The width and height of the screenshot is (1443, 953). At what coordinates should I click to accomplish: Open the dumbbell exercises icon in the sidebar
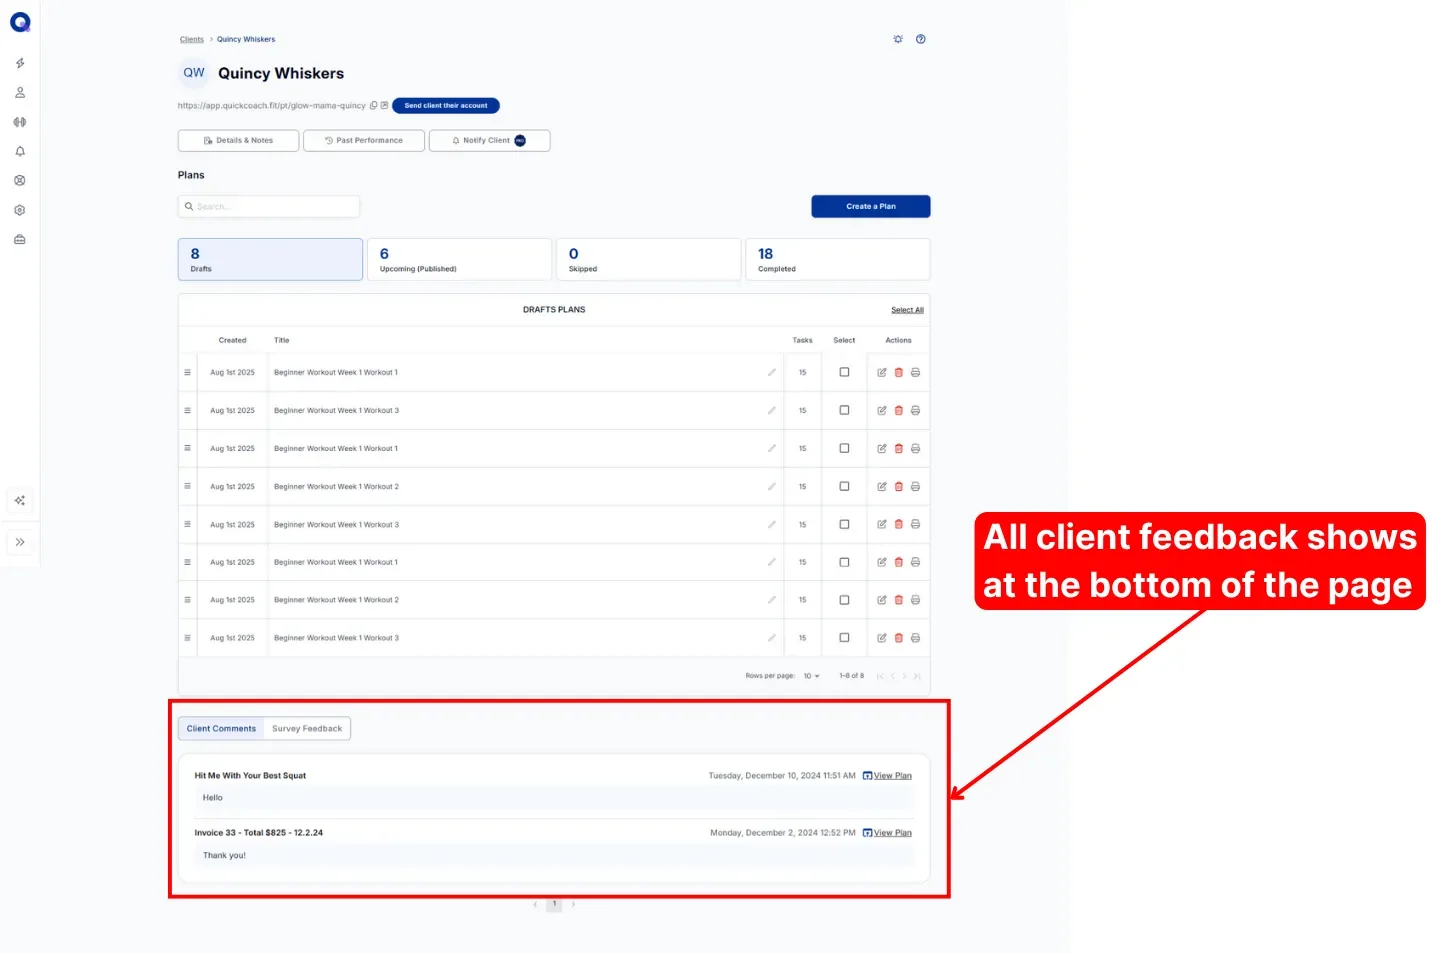tap(20, 122)
